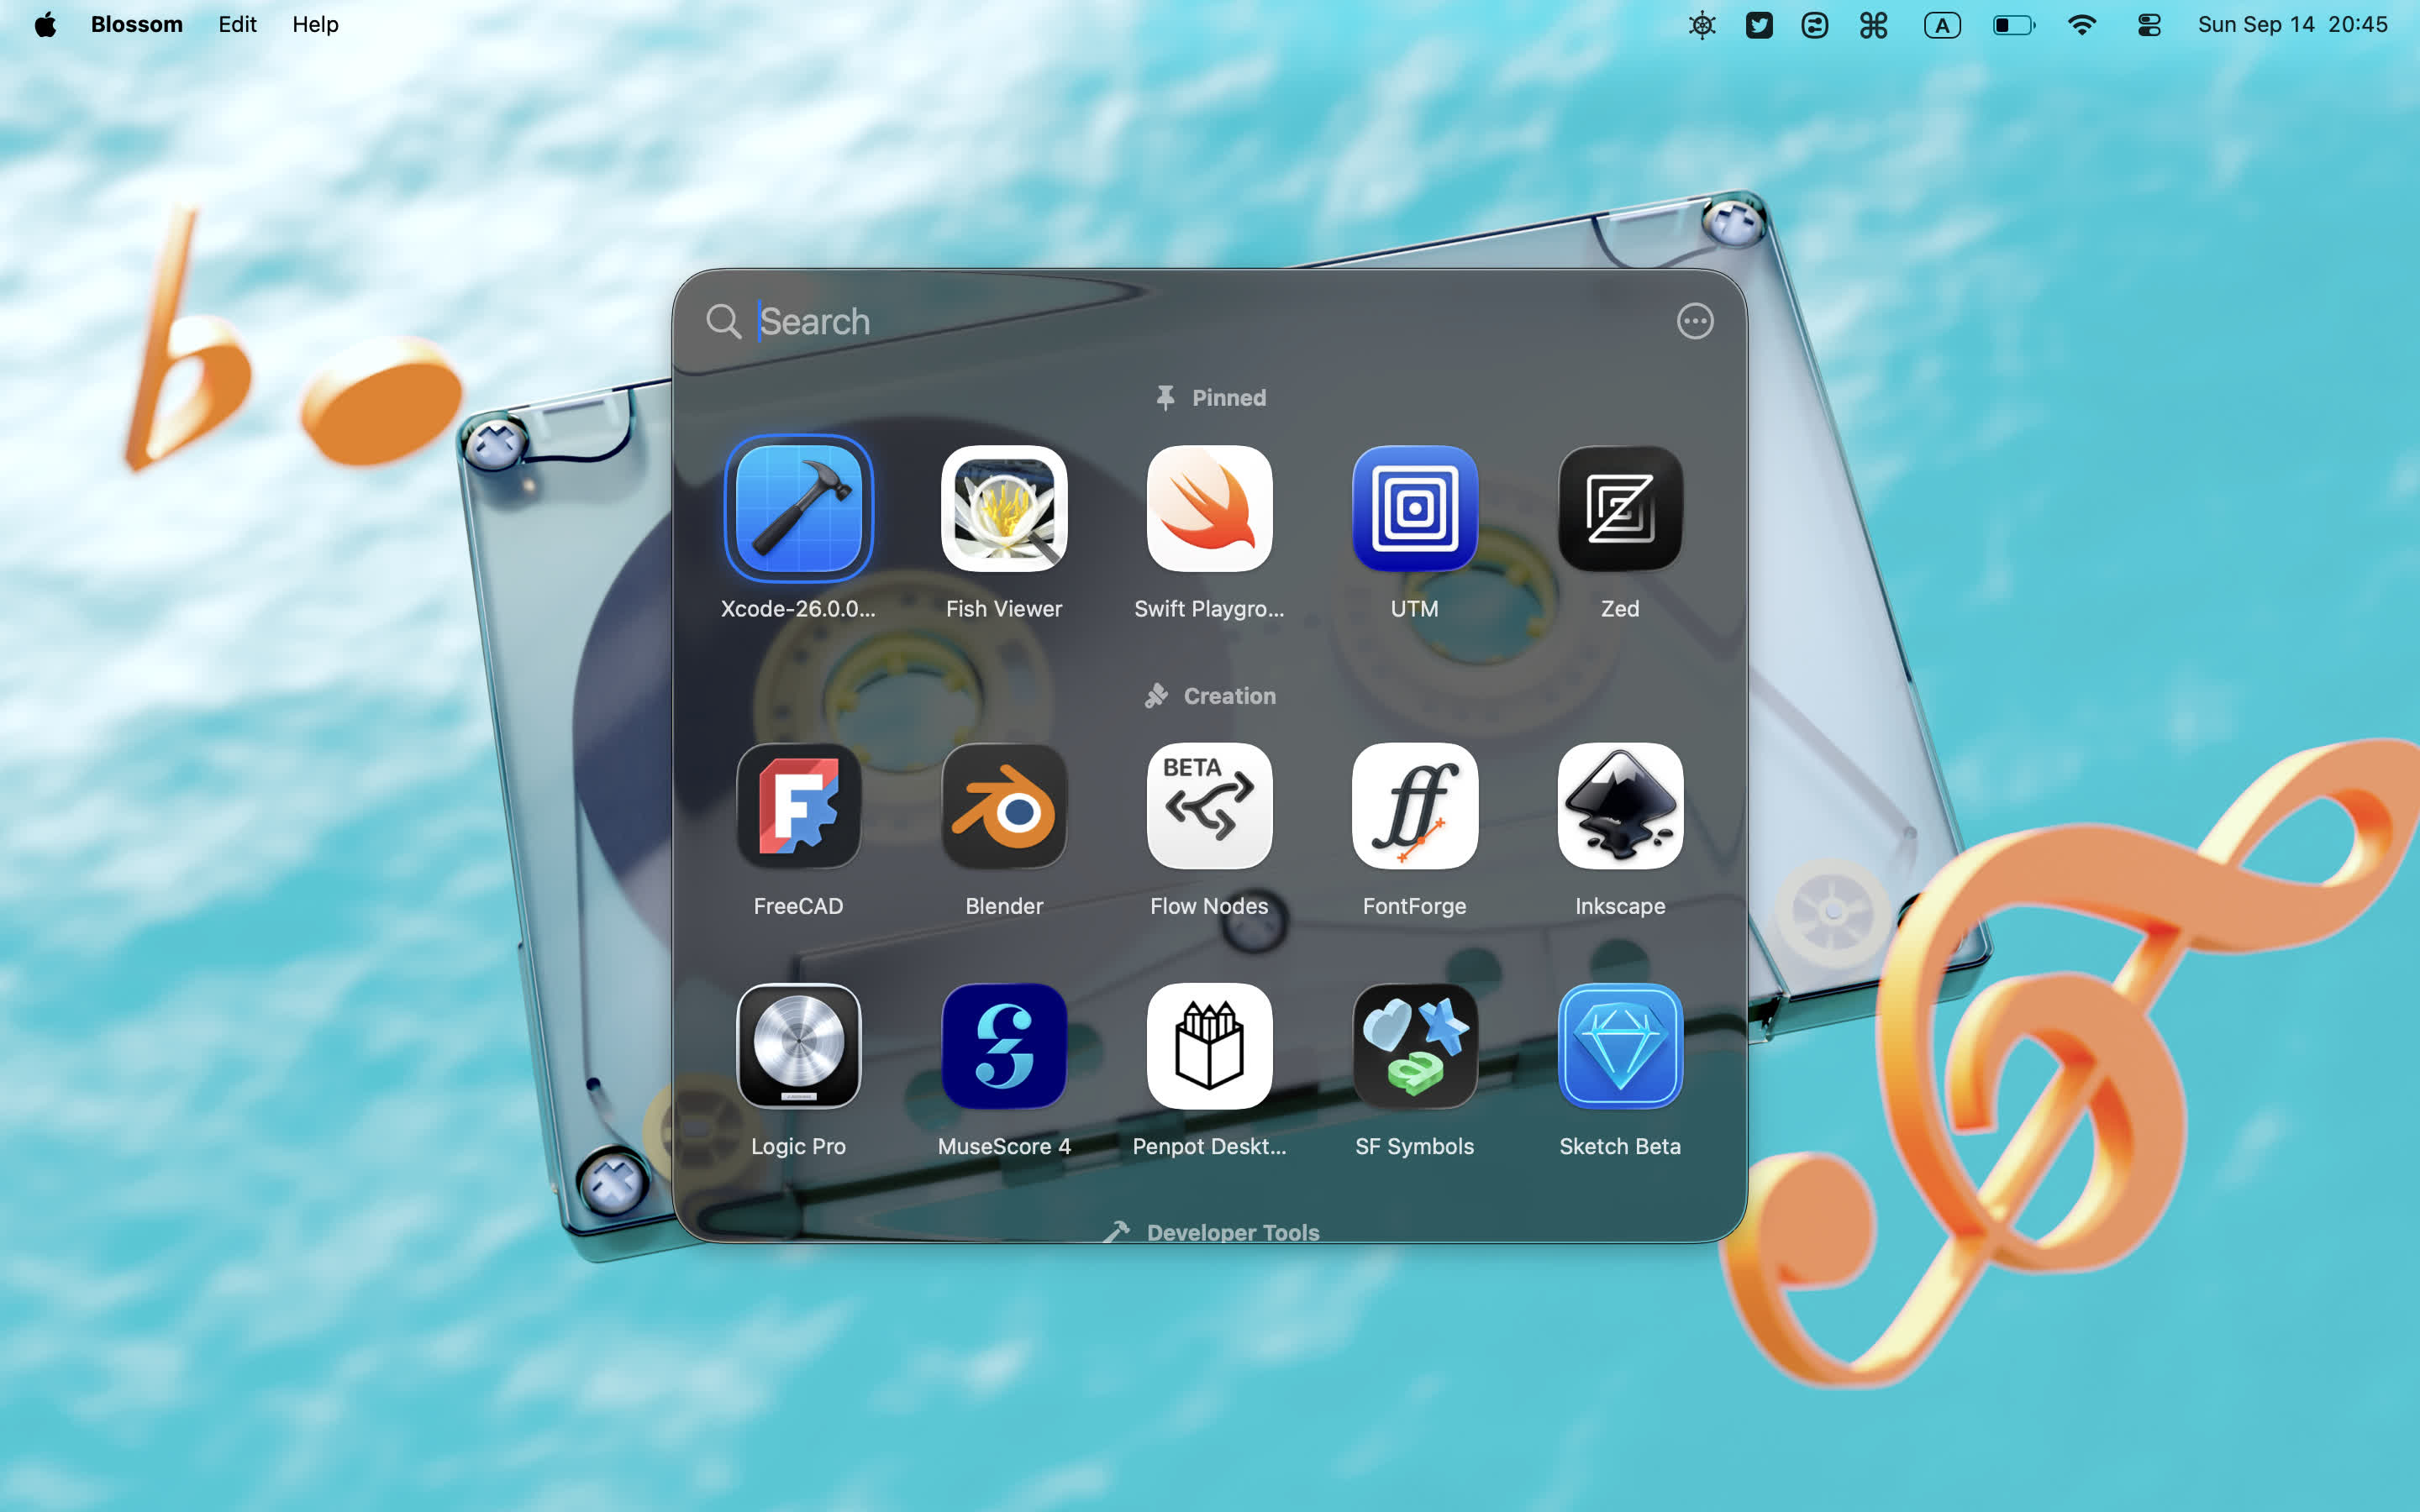Open Blender
2420x1512 pixels.
1005,805
